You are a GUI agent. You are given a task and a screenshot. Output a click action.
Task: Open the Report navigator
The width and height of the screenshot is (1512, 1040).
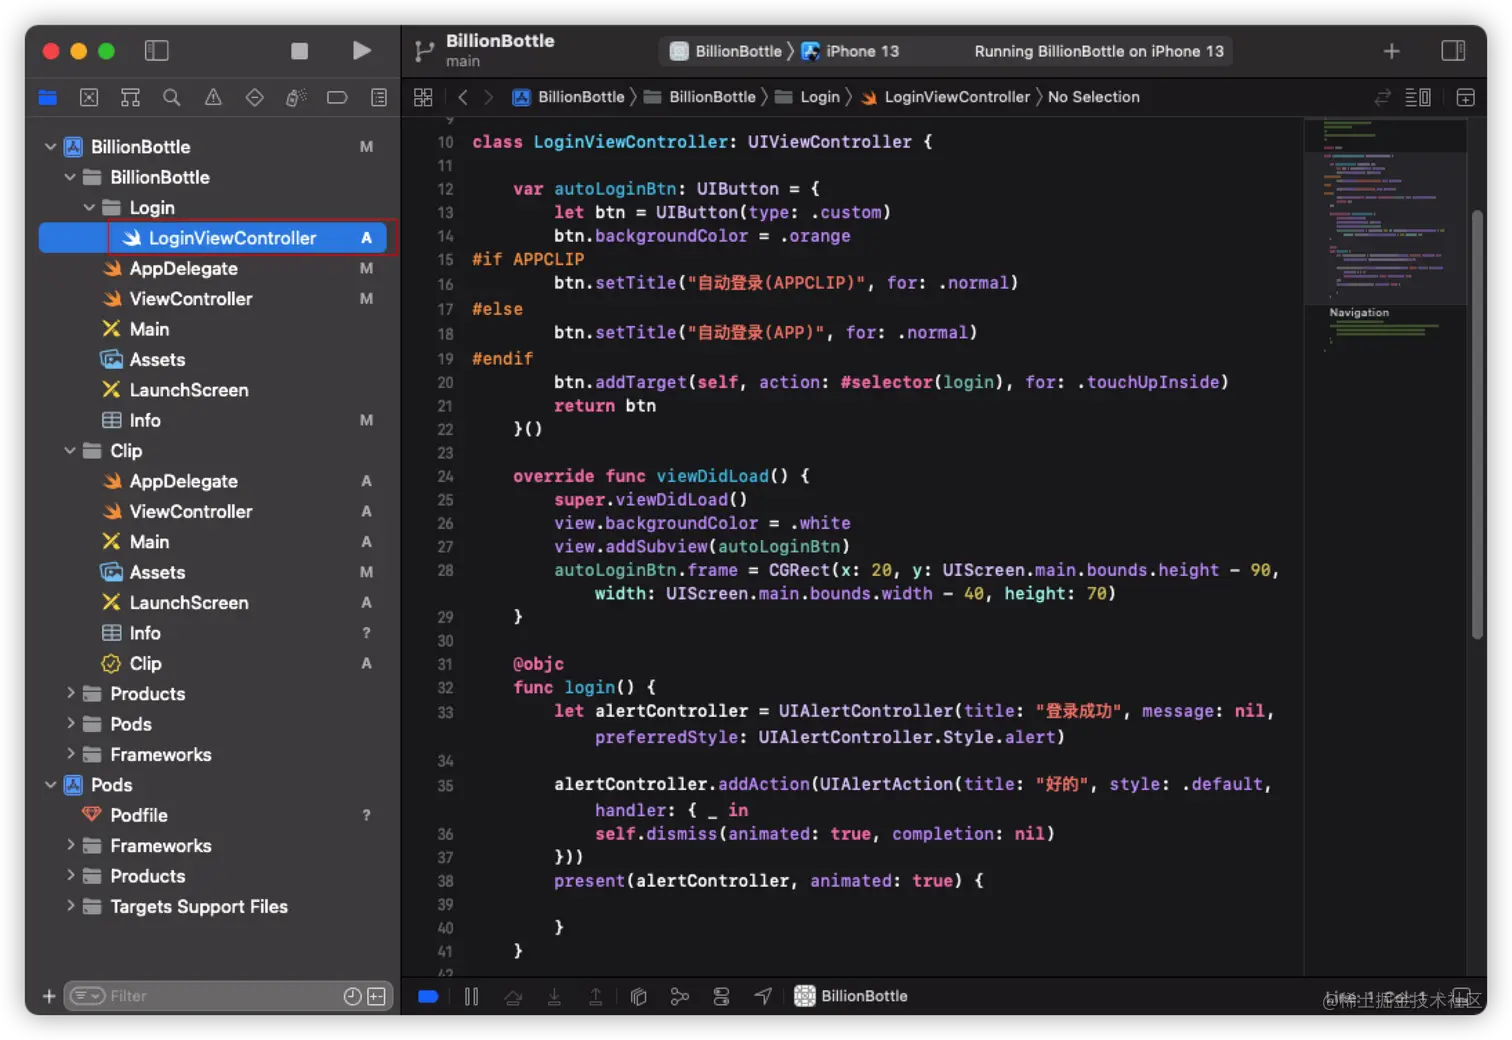pos(379,97)
